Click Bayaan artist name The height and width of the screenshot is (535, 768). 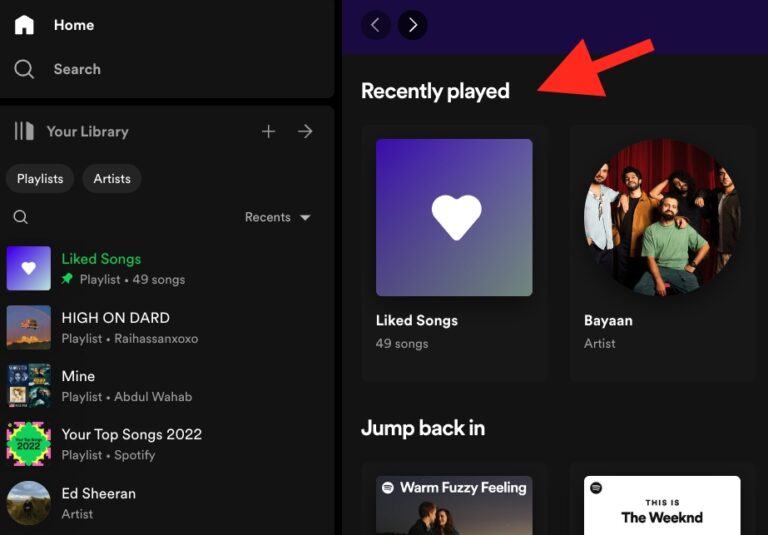click(608, 320)
